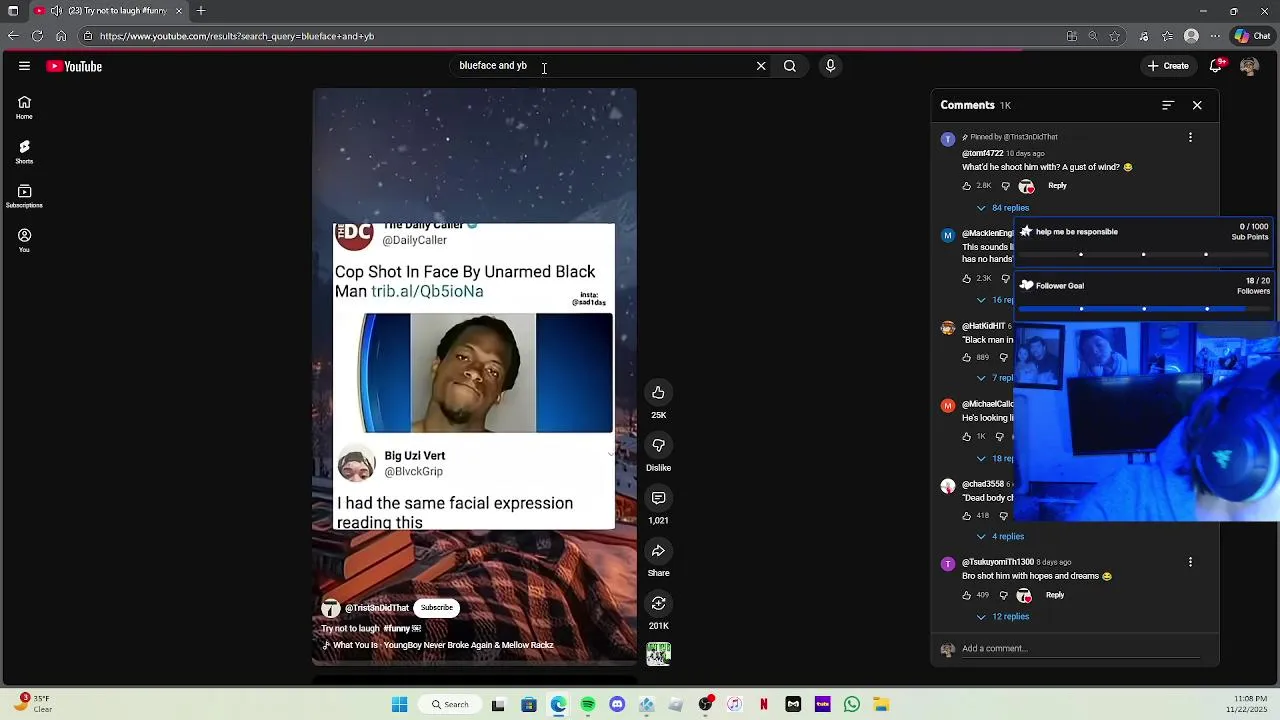
Task: Select the Try not to laugh tab
Action: pos(108,11)
